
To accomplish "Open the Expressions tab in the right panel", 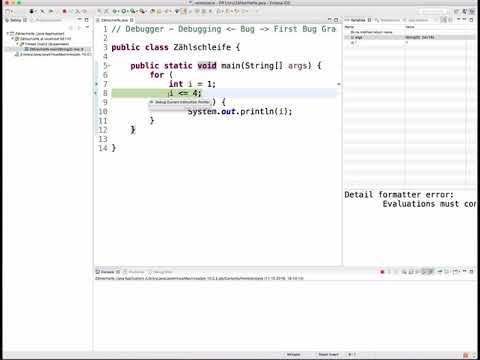I will [x=415, y=20].
